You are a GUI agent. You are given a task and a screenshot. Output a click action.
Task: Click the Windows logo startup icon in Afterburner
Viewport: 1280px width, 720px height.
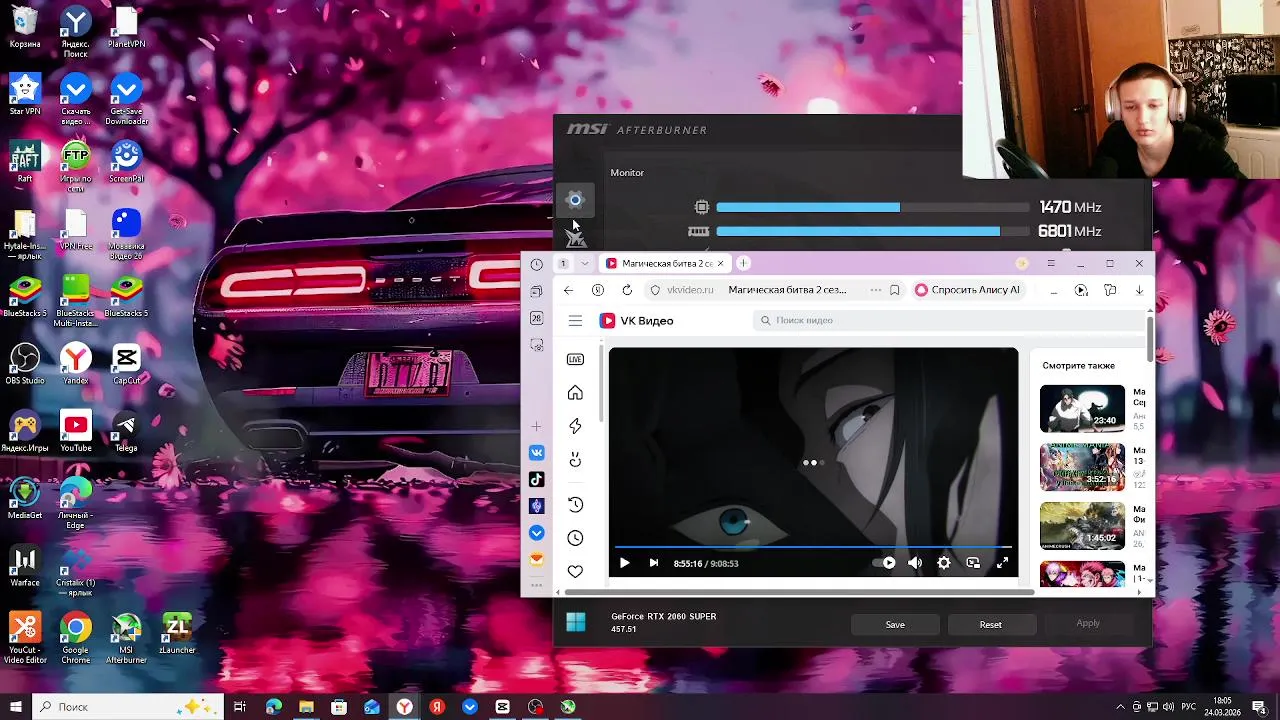576,623
